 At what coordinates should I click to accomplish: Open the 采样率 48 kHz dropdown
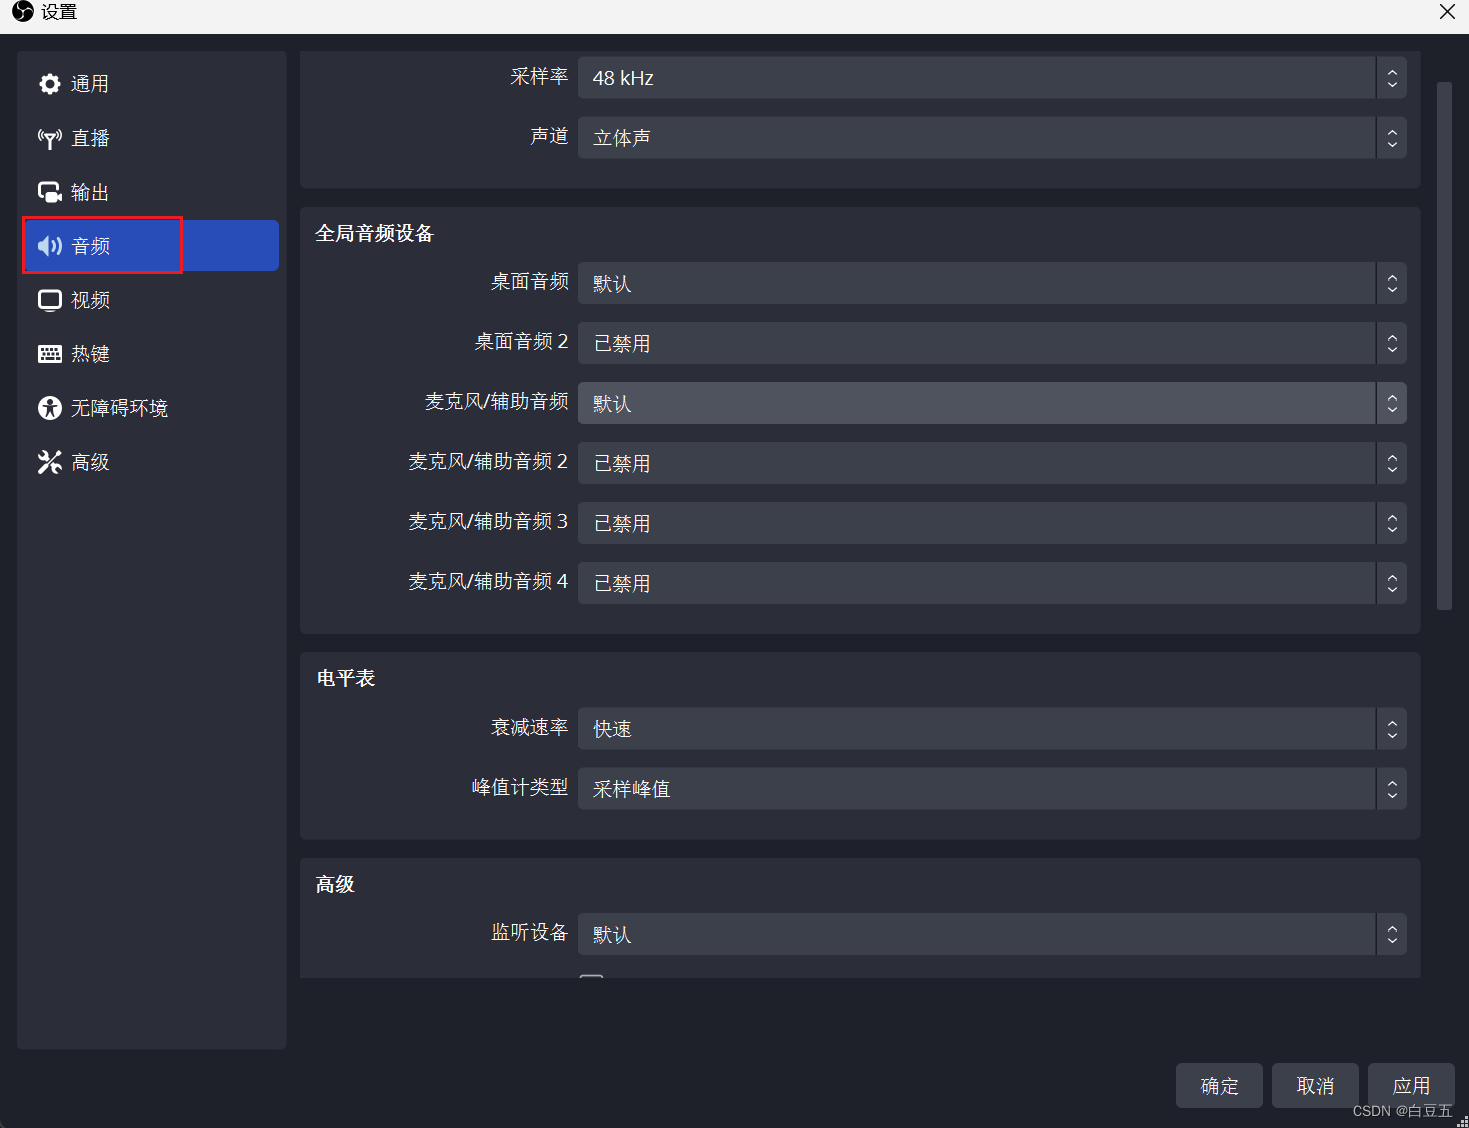coord(992,78)
